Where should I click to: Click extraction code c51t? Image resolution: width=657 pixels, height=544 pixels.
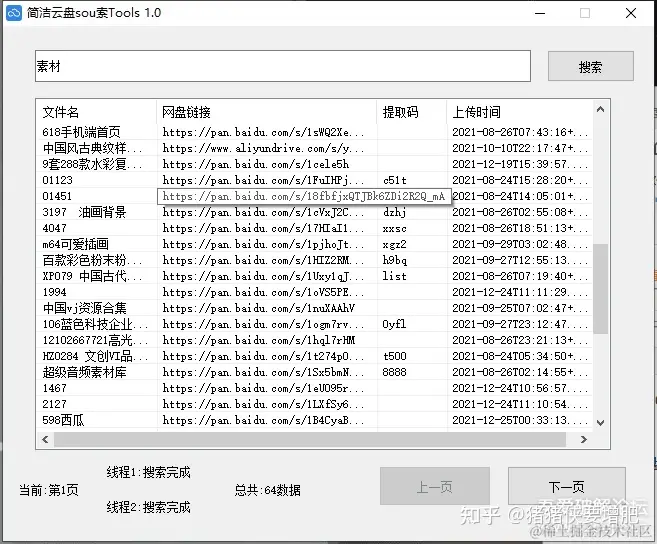pyautogui.click(x=395, y=180)
